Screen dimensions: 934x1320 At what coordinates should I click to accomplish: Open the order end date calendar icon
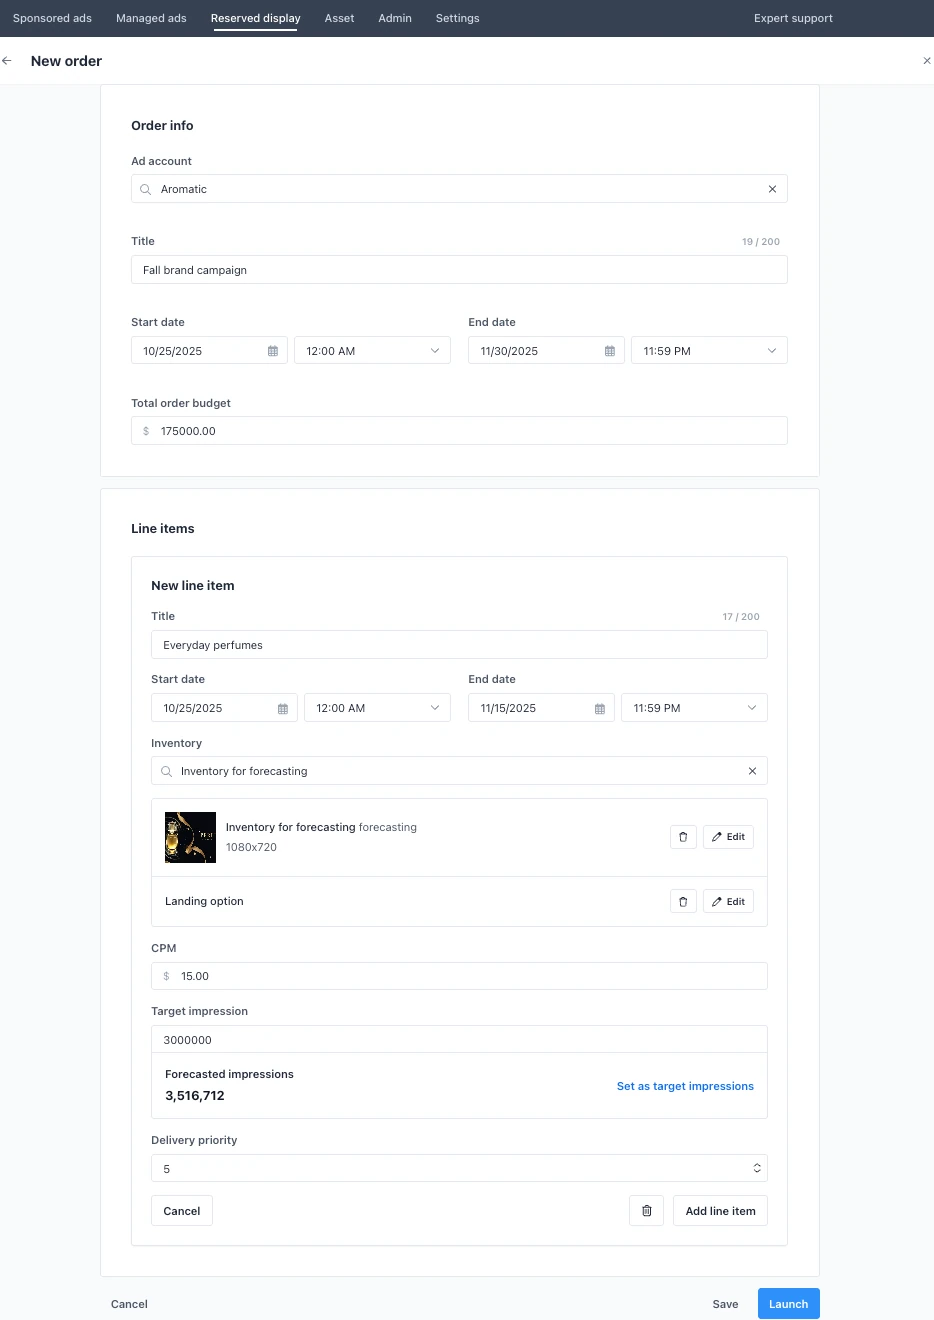pyautogui.click(x=610, y=351)
